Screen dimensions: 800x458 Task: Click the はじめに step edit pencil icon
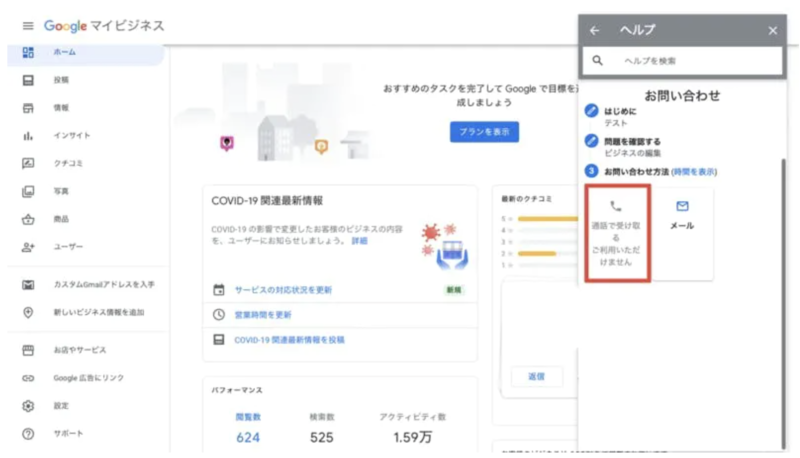[591, 111]
